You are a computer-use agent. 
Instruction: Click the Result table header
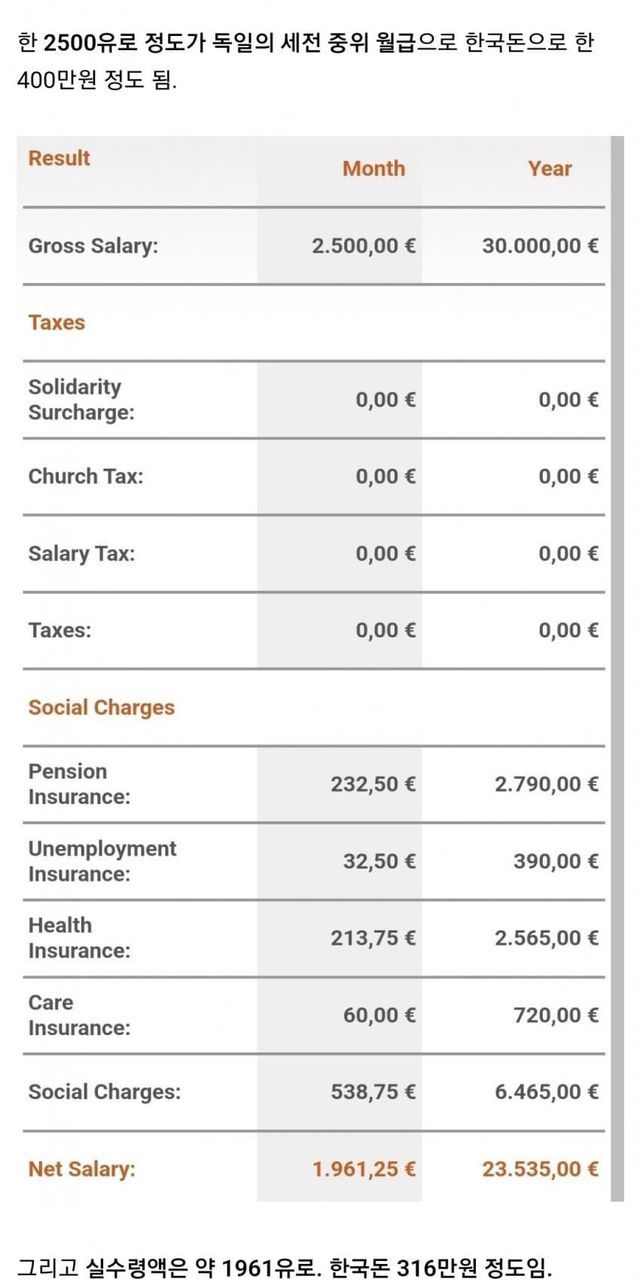point(59,158)
